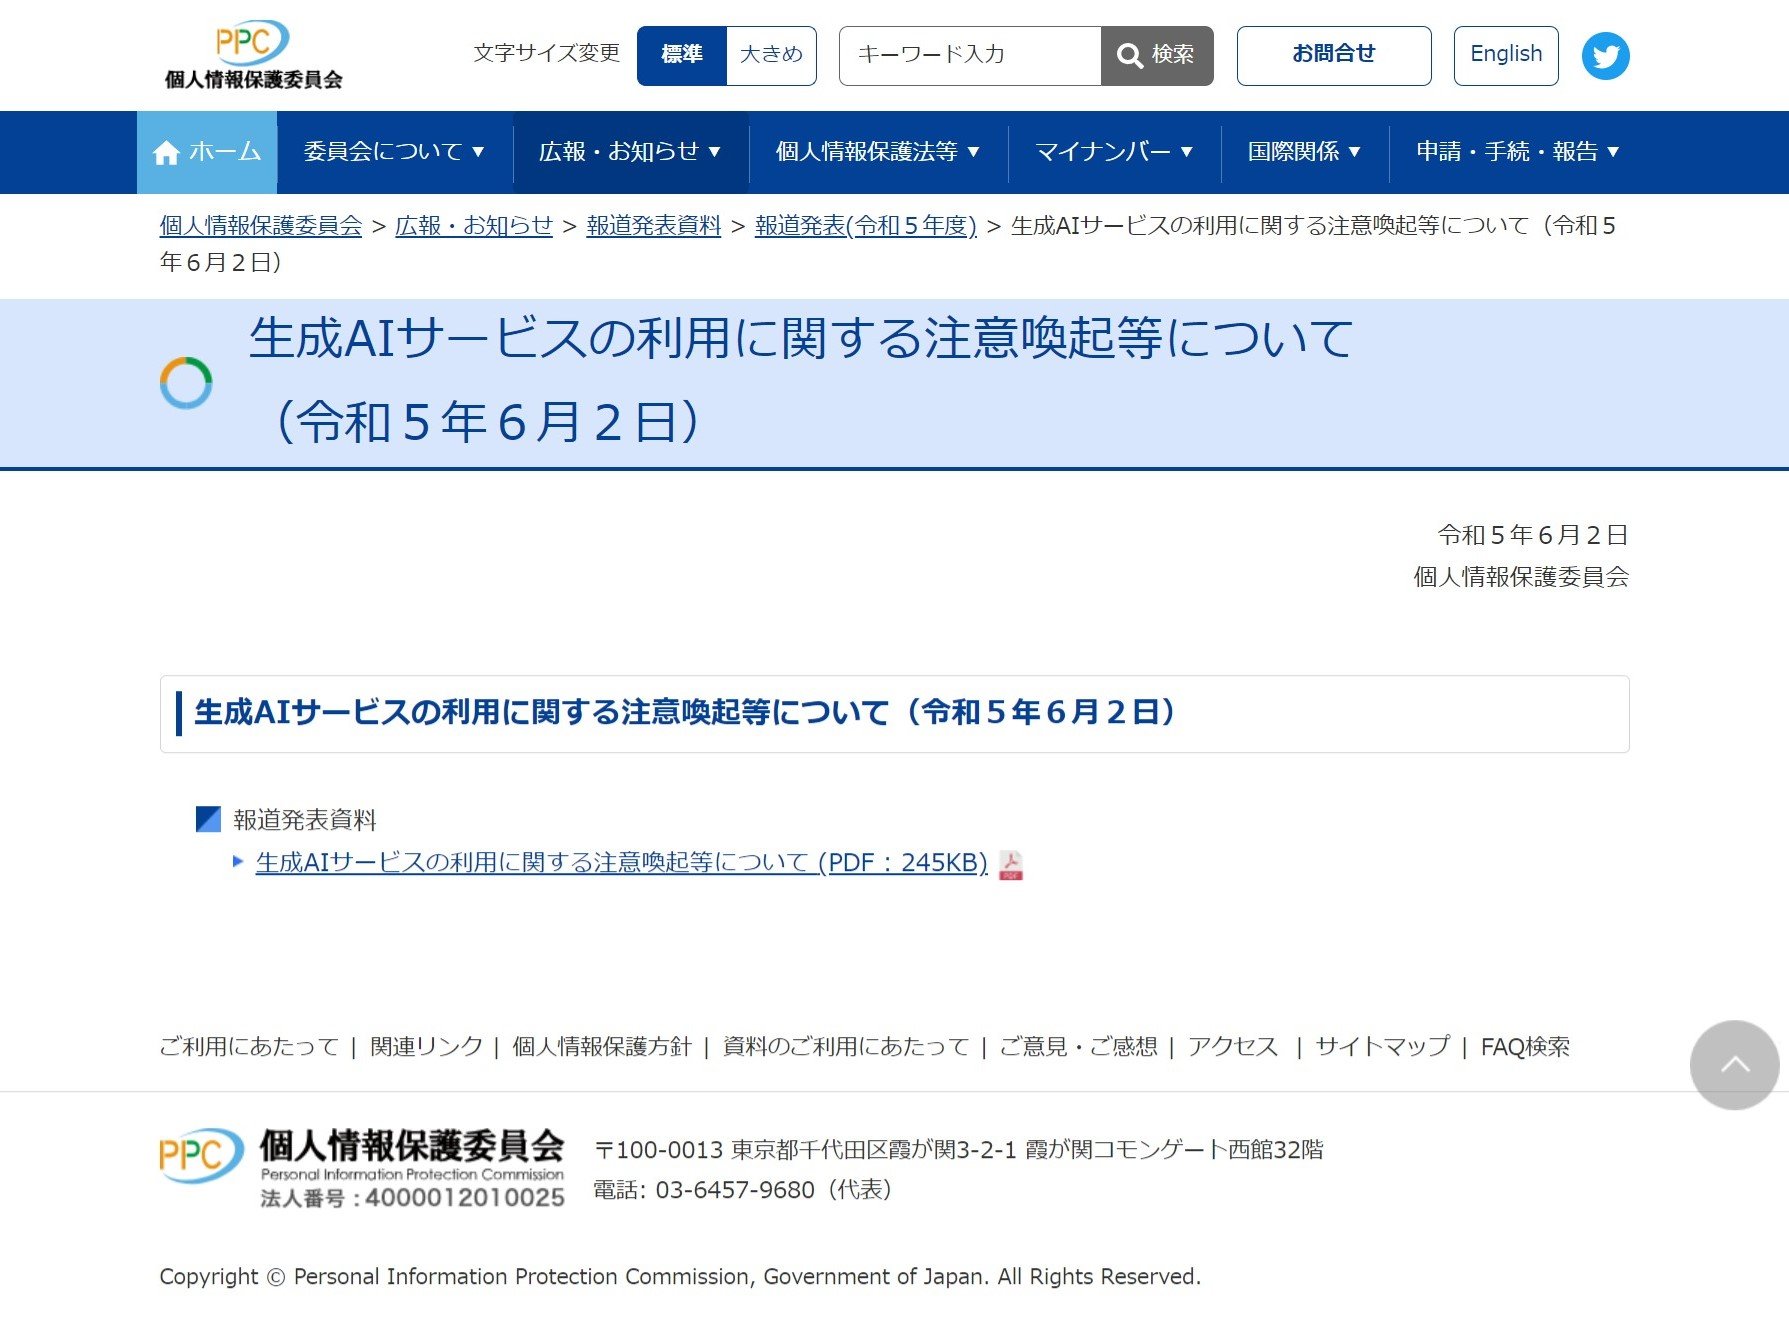Expand the マイナンバー dropdown menu

pos(1113,152)
